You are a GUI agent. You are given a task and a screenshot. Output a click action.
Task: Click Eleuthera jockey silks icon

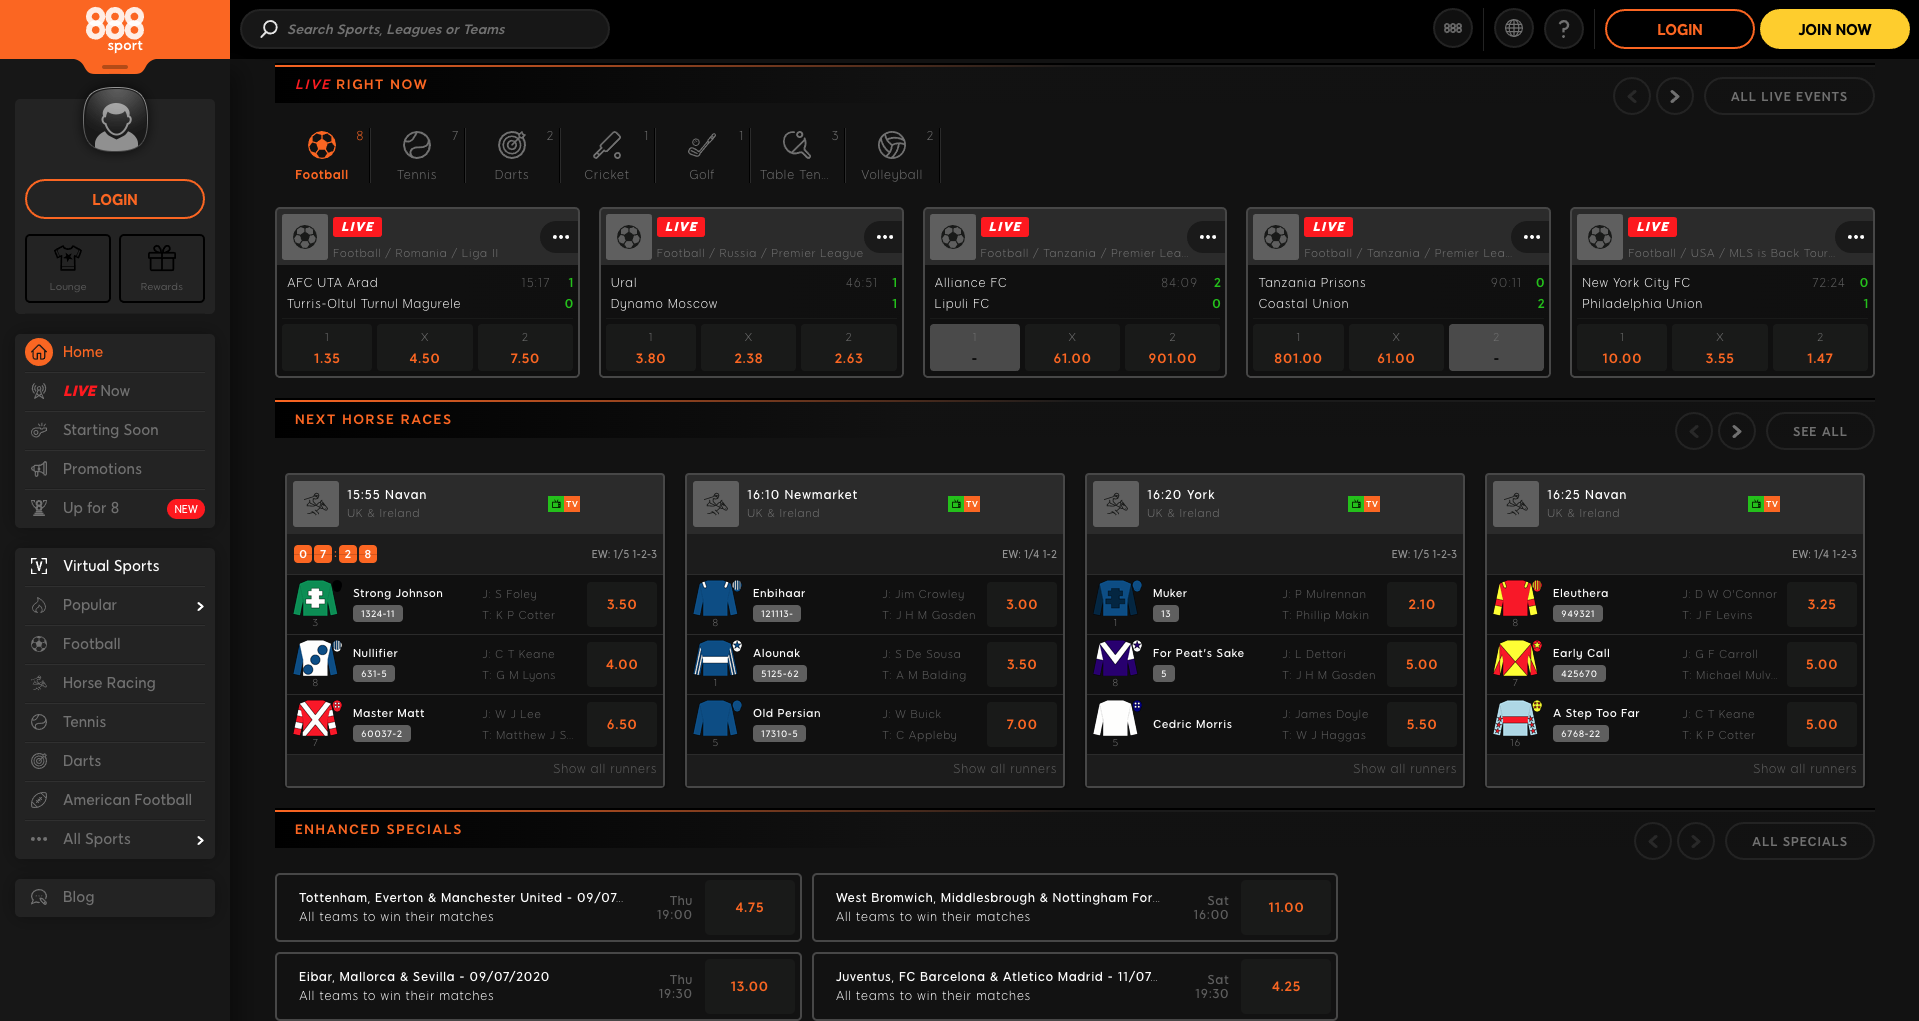click(x=1515, y=599)
